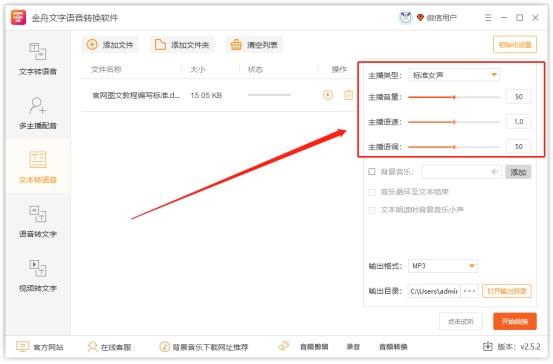Click the three-dot browse button for output directory
This screenshot has width=553, height=364.
click(469, 291)
